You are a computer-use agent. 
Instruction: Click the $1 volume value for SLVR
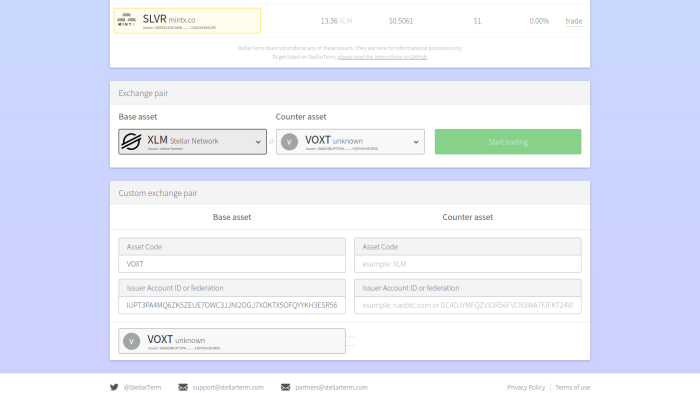[x=477, y=21]
